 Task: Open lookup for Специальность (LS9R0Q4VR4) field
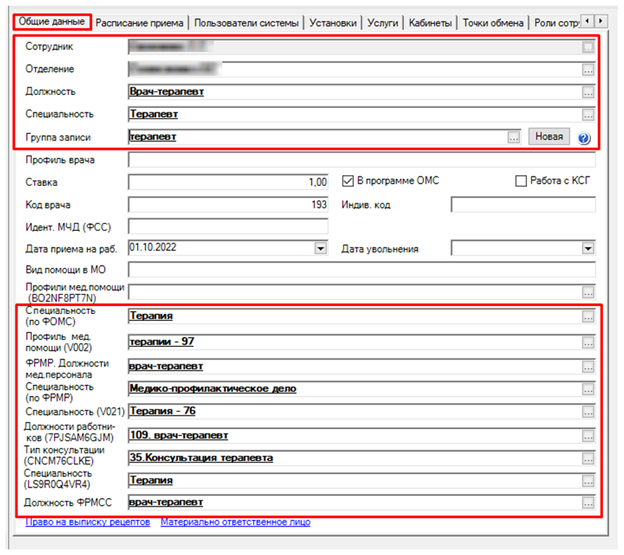[x=588, y=481]
